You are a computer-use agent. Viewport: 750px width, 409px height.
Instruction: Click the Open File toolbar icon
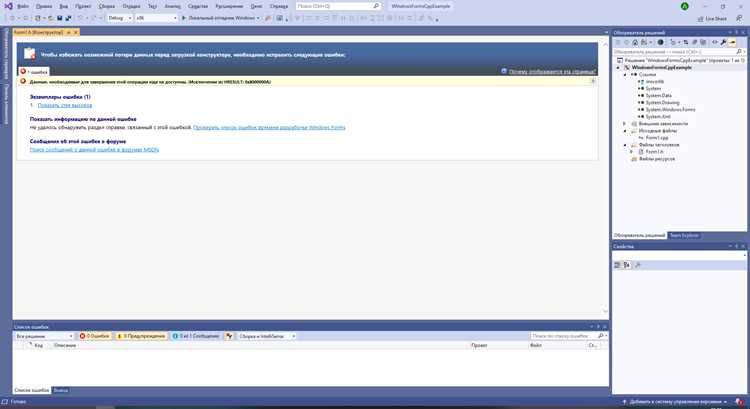coord(51,18)
